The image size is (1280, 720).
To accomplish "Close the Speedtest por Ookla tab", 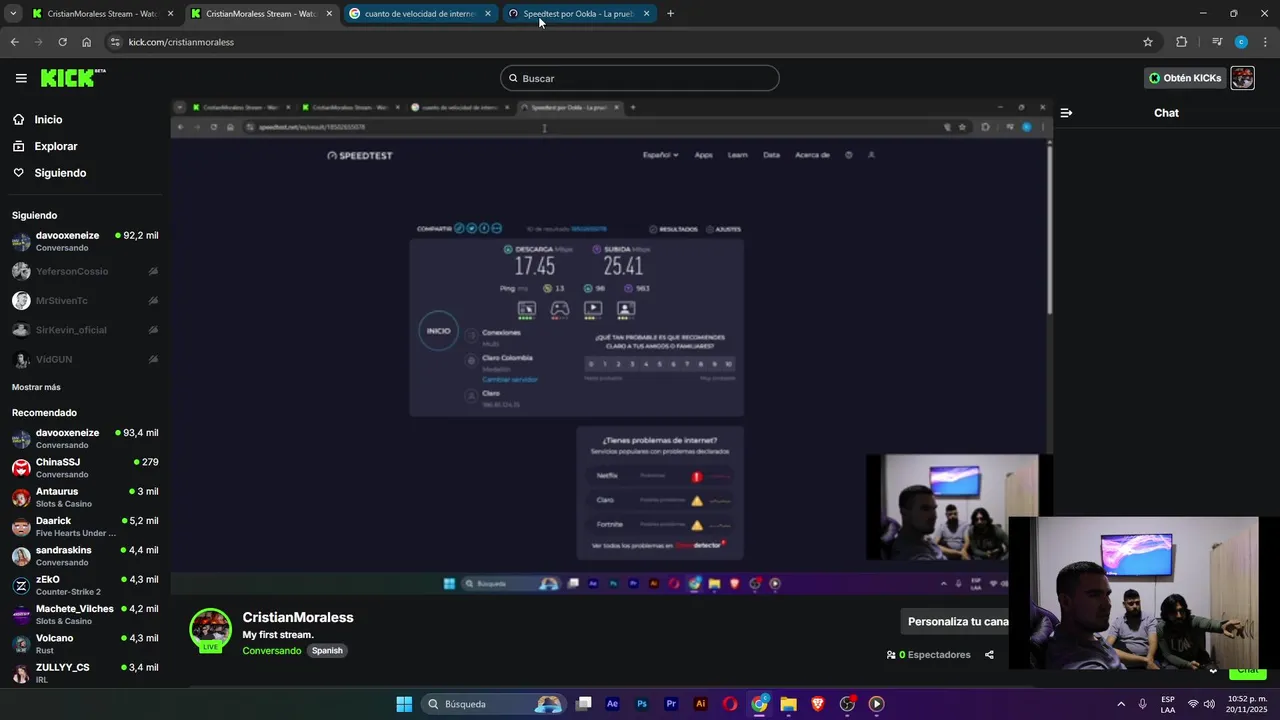I will coord(646,14).
